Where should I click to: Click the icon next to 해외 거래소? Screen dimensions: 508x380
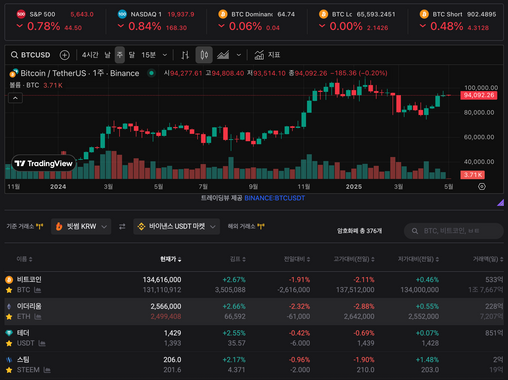[x=261, y=227]
